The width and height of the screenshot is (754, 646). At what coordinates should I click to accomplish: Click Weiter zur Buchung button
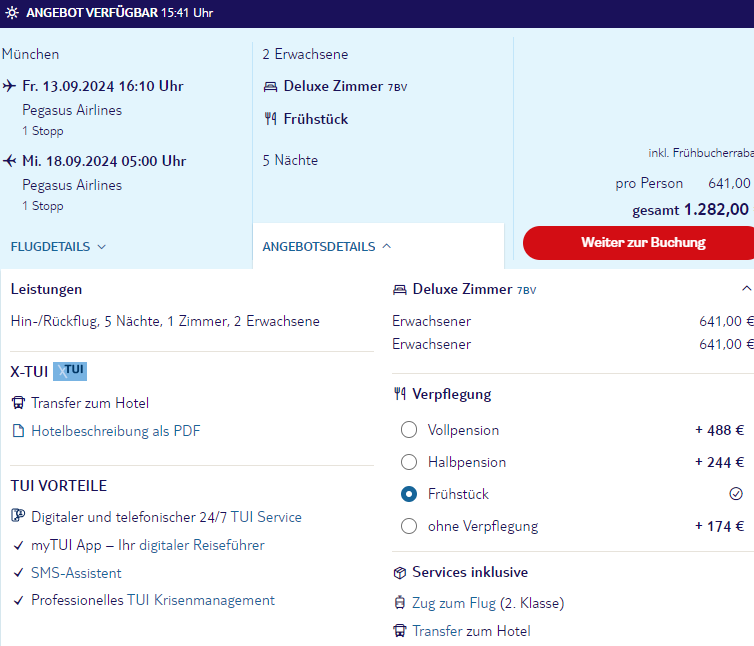tap(639, 243)
